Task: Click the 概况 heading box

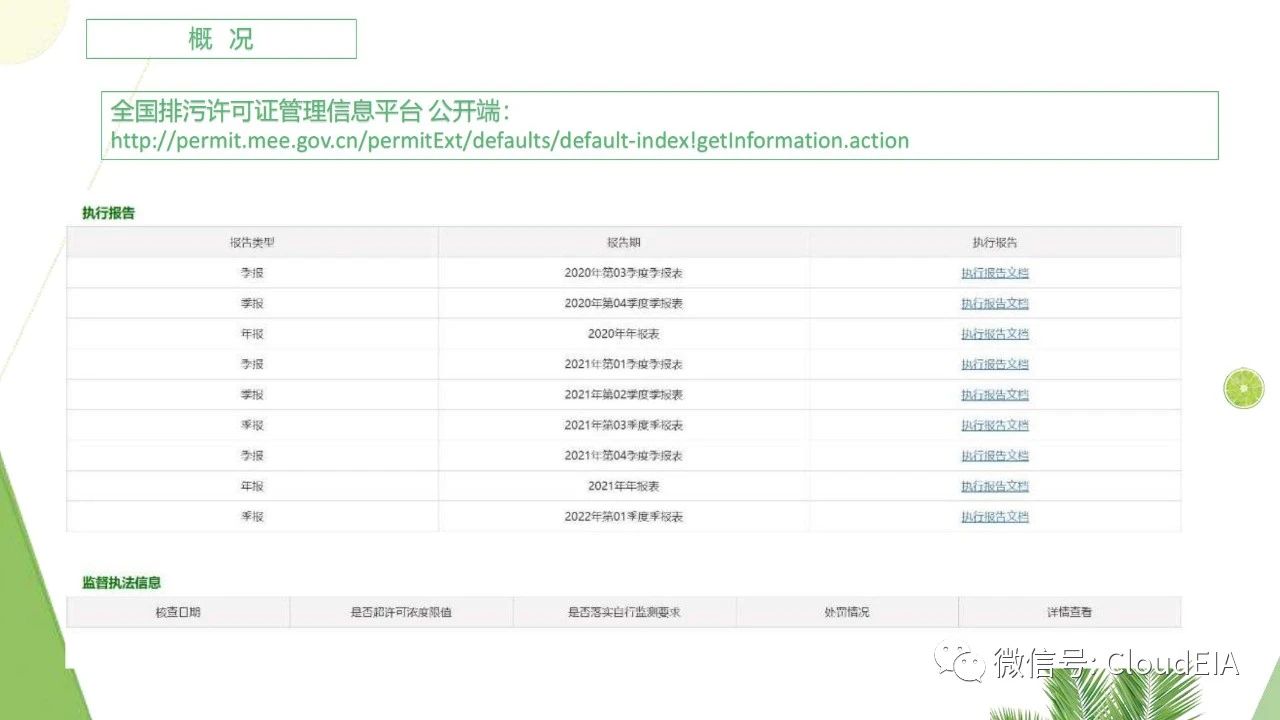Action: coord(221,39)
